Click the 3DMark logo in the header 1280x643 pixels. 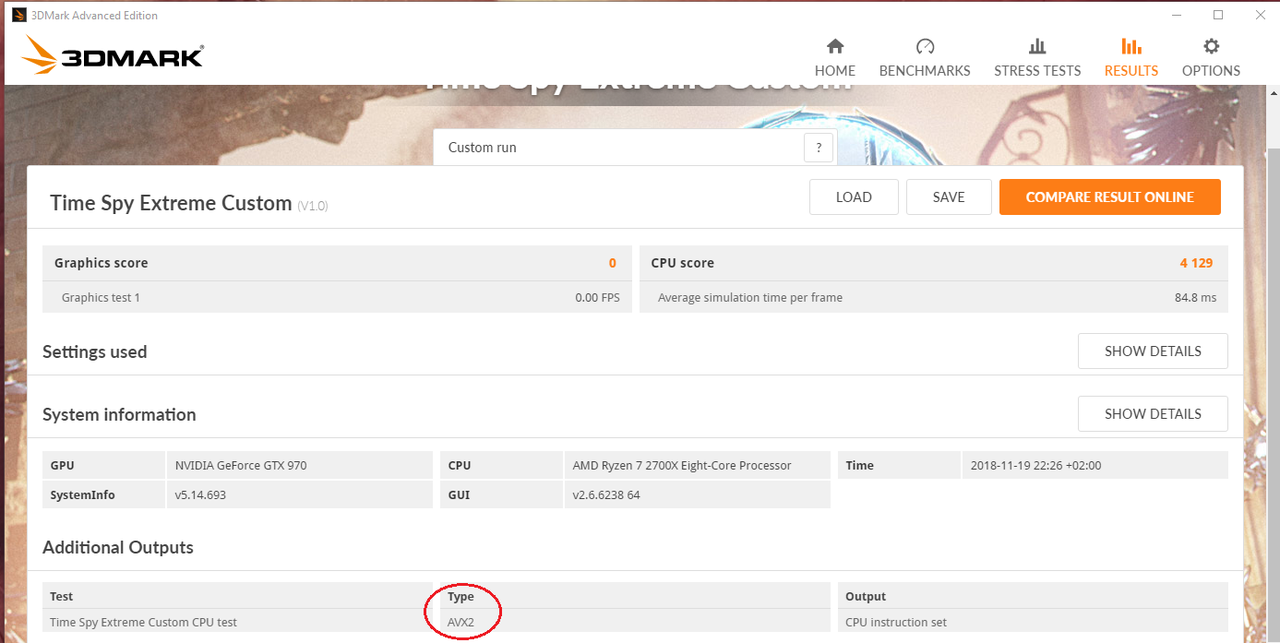coord(113,56)
